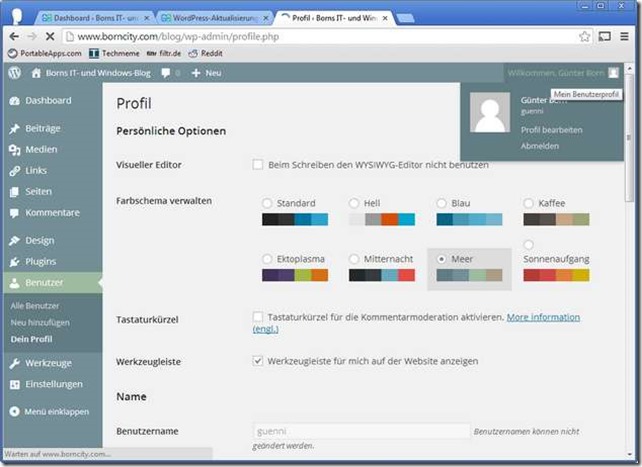Collapse the menu via Menü einklappen
The width and height of the screenshot is (642, 467).
49,411
